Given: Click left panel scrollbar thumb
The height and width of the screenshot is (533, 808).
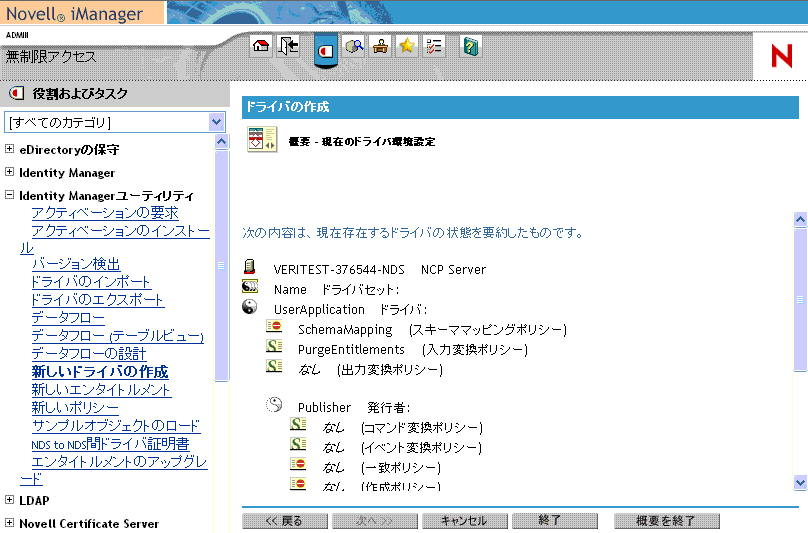Looking at the screenshot, I should [x=221, y=265].
